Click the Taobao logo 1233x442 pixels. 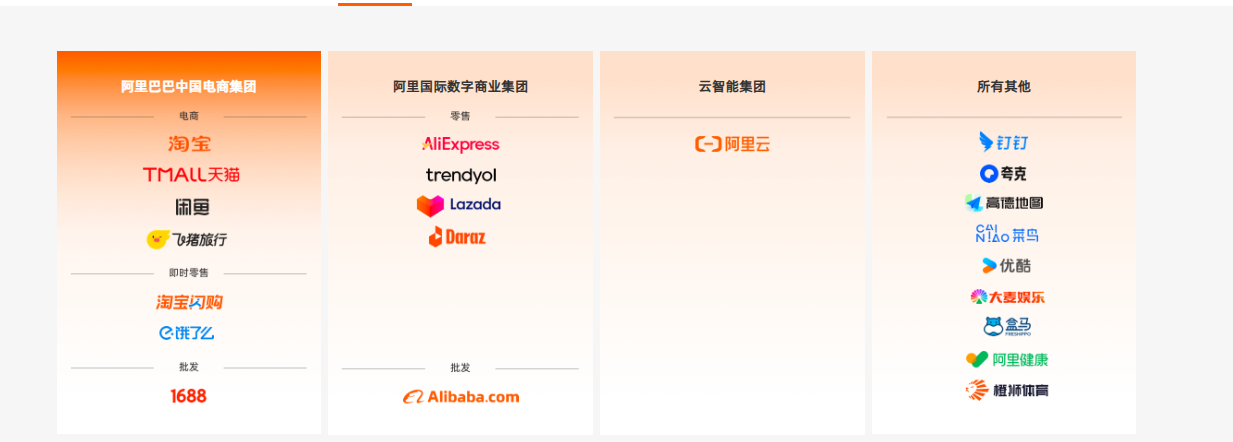(189, 144)
